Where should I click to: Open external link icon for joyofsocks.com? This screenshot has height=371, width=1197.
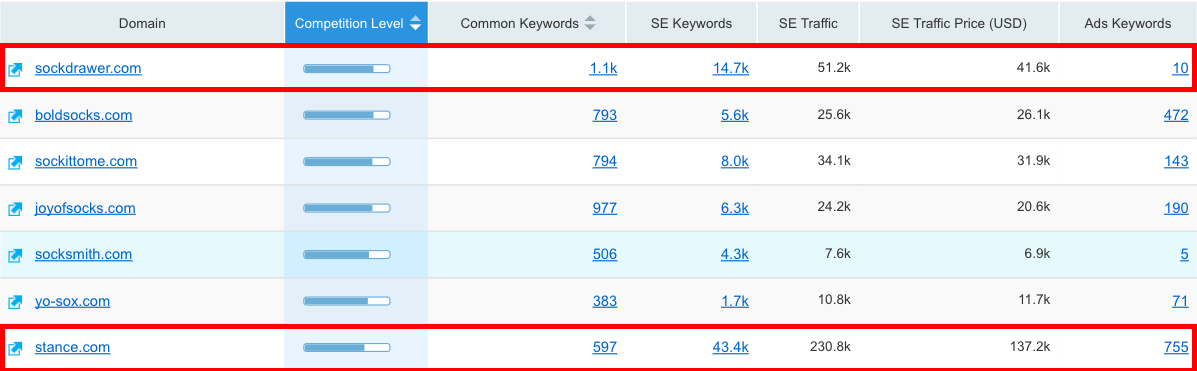[15, 209]
